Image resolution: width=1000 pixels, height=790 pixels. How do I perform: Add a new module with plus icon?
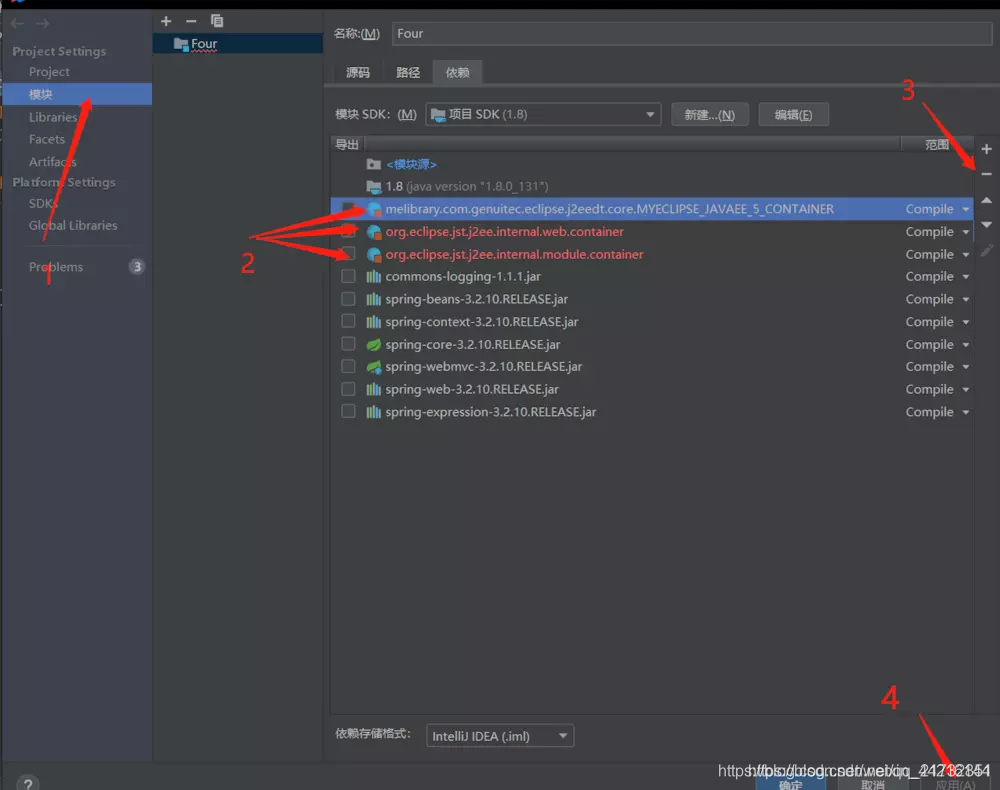coord(166,21)
